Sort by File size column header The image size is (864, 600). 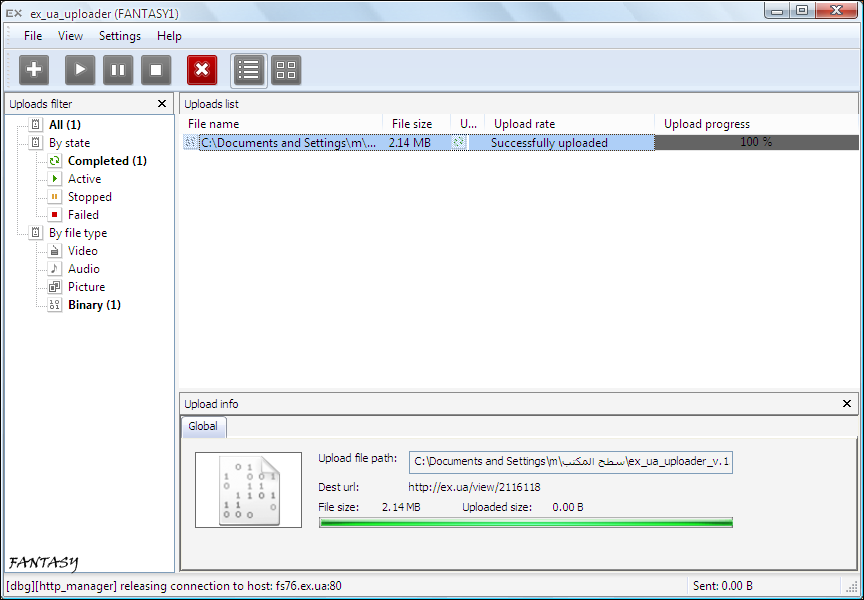[x=417, y=124]
